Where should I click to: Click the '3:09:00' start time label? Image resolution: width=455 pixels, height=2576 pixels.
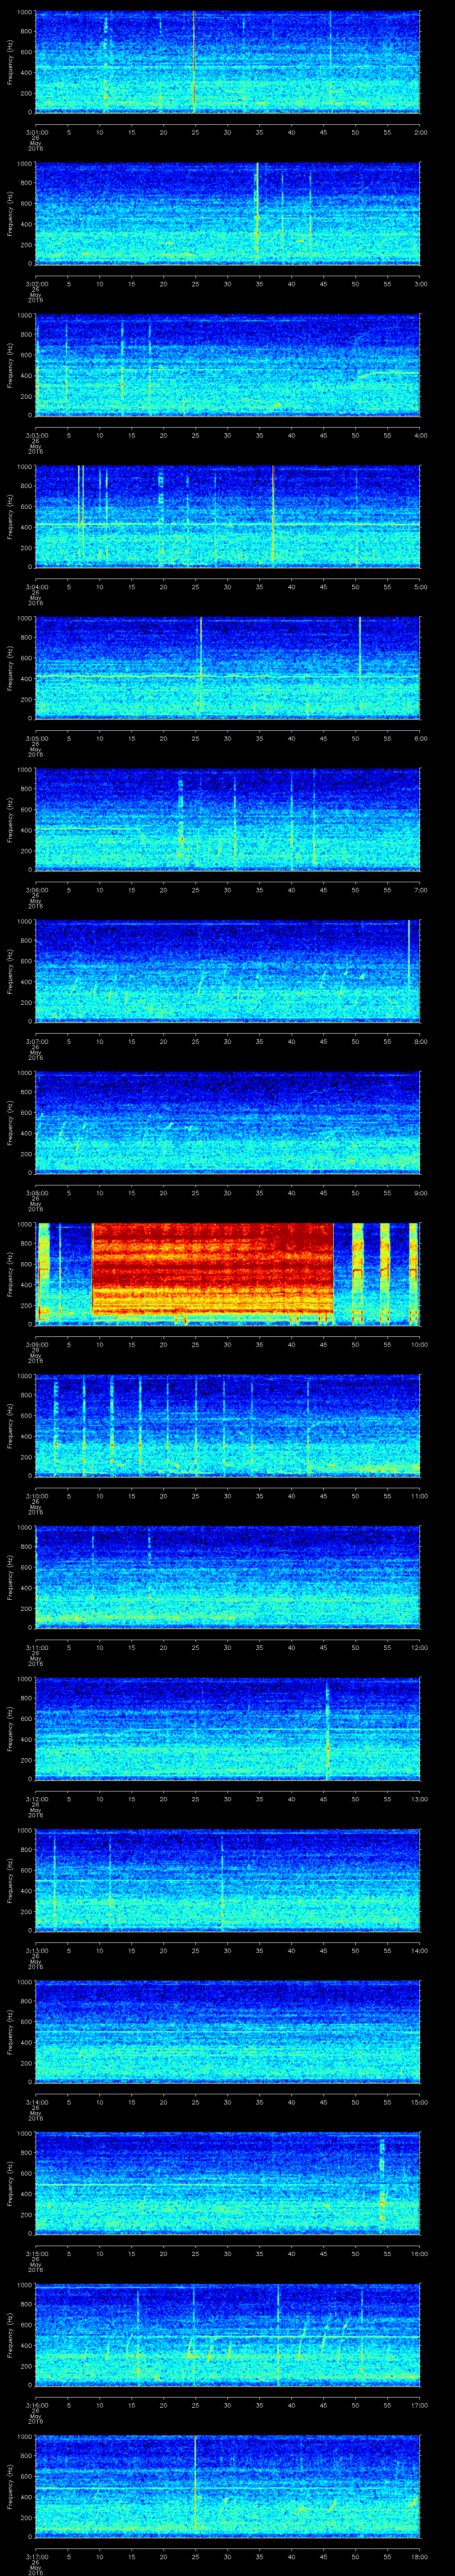click(36, 1343)
